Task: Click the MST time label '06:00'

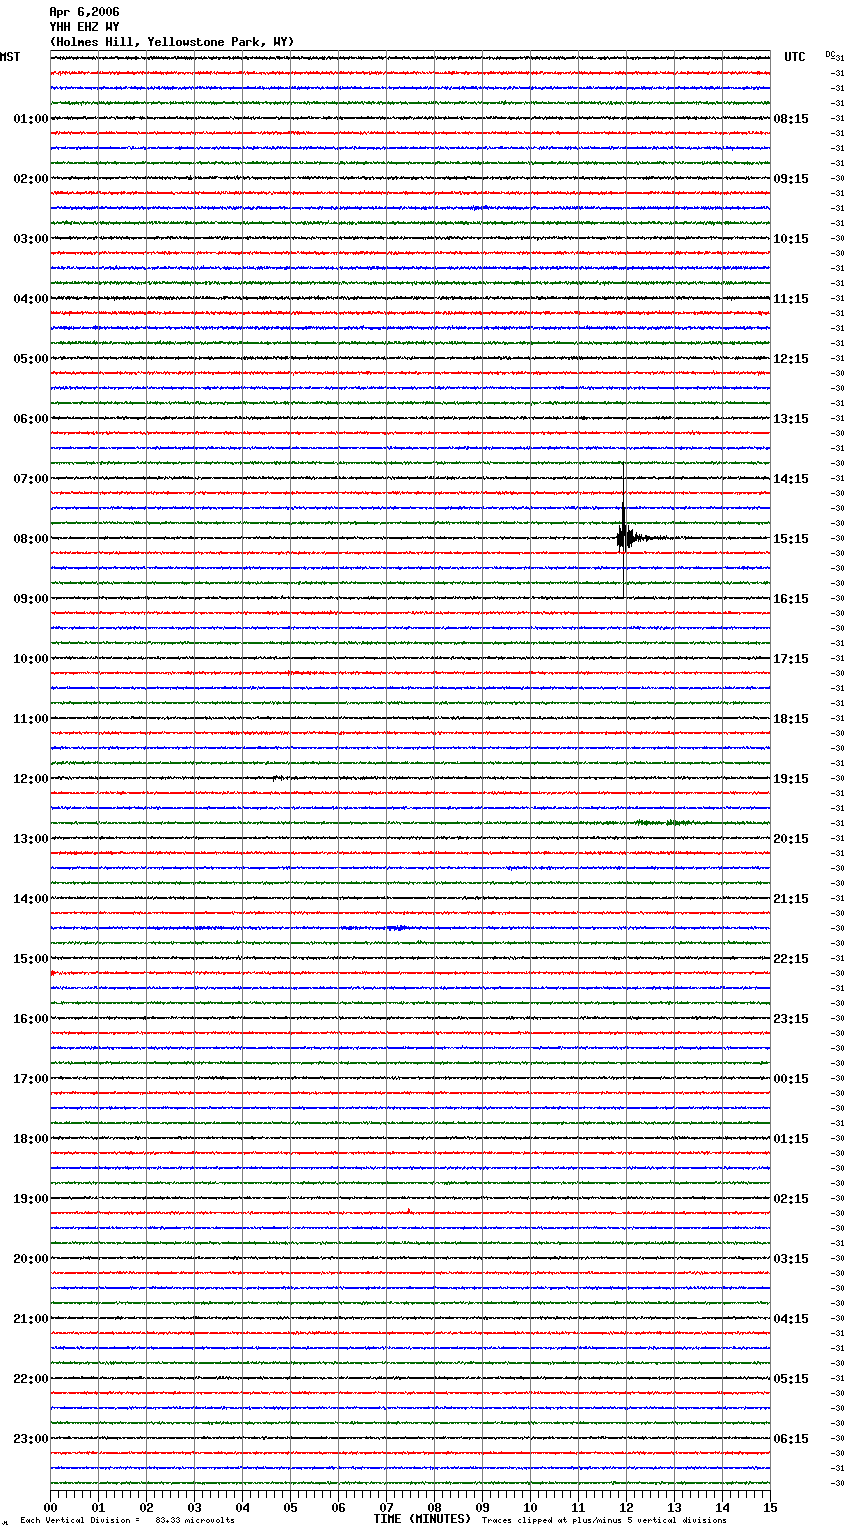Action: [31, 419]
